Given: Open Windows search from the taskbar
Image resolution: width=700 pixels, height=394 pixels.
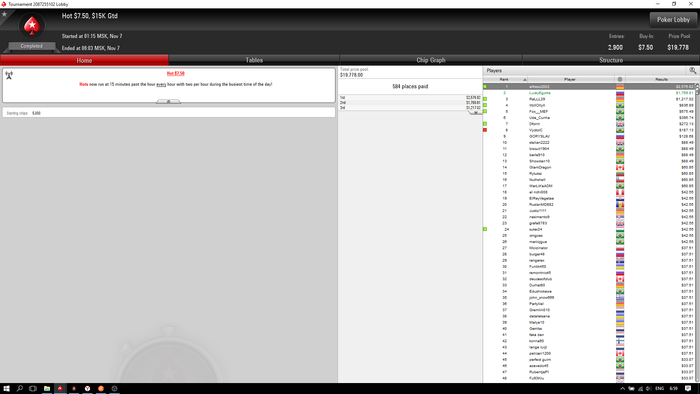Looking at the screenshot, I should tap(20, 389).
